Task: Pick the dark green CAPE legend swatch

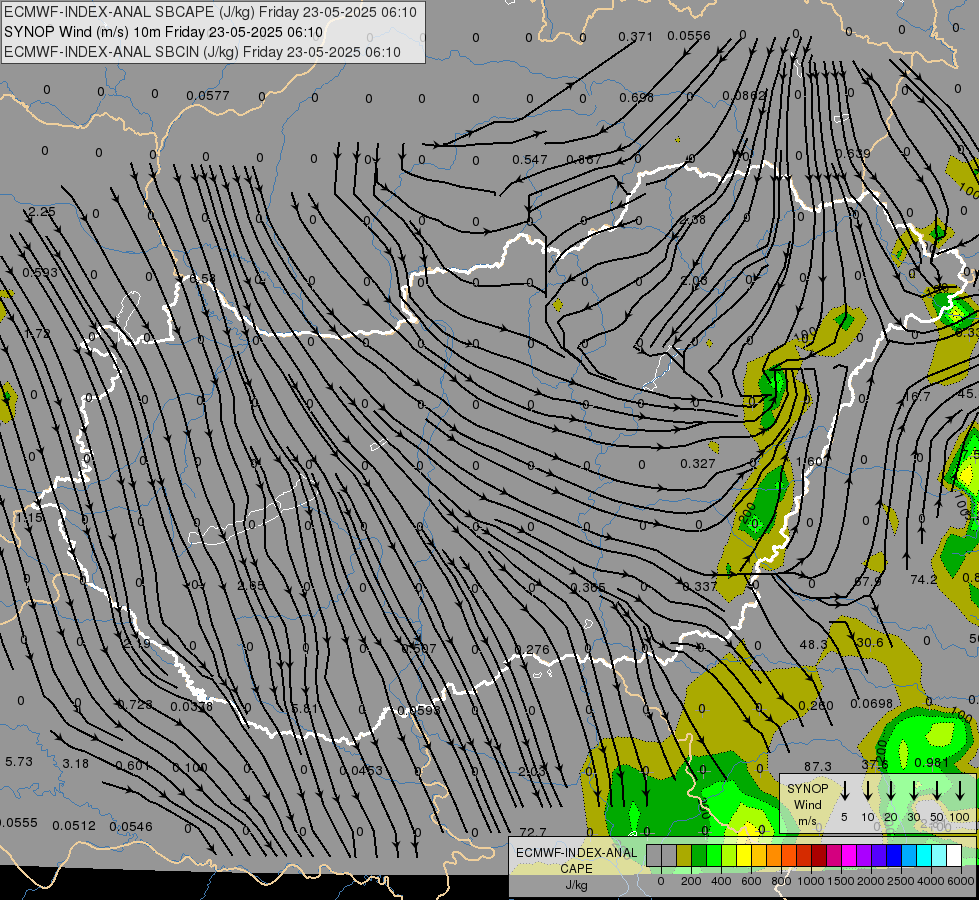Action: 699,856
